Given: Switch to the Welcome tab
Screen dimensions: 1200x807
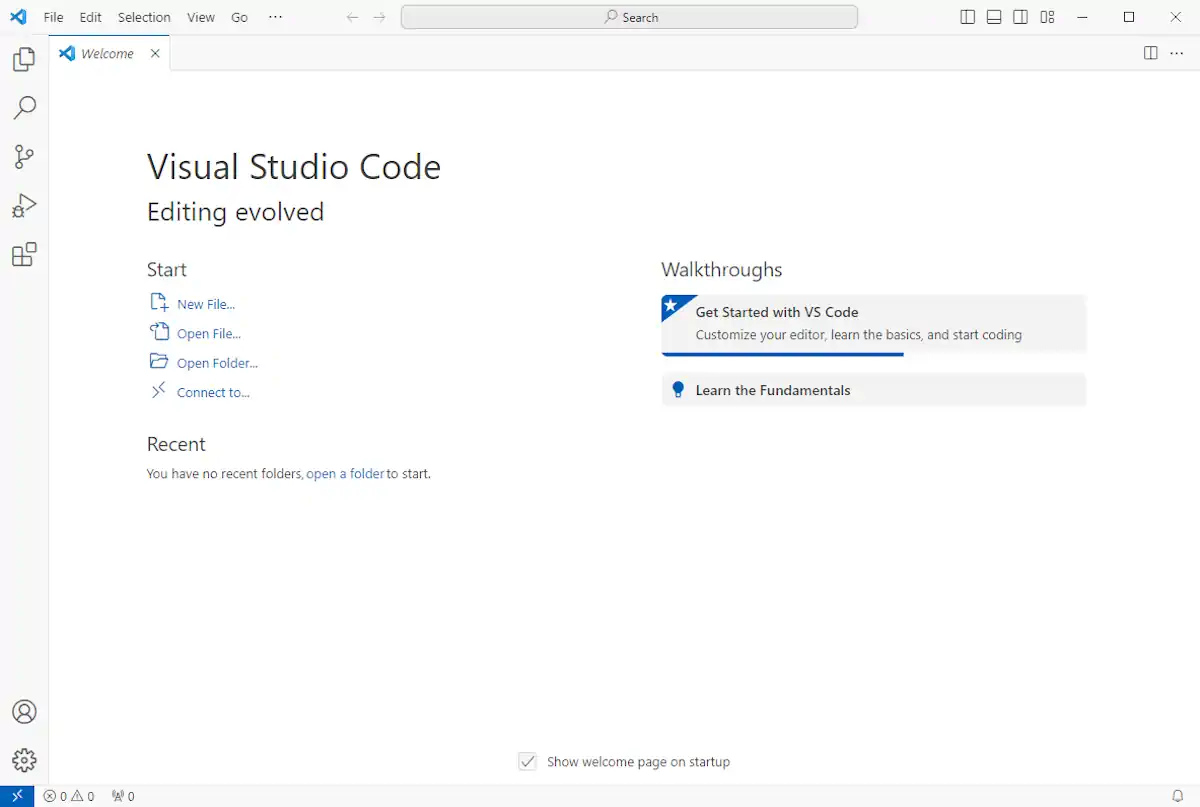Looking at the screenshot, I should 107,53.
